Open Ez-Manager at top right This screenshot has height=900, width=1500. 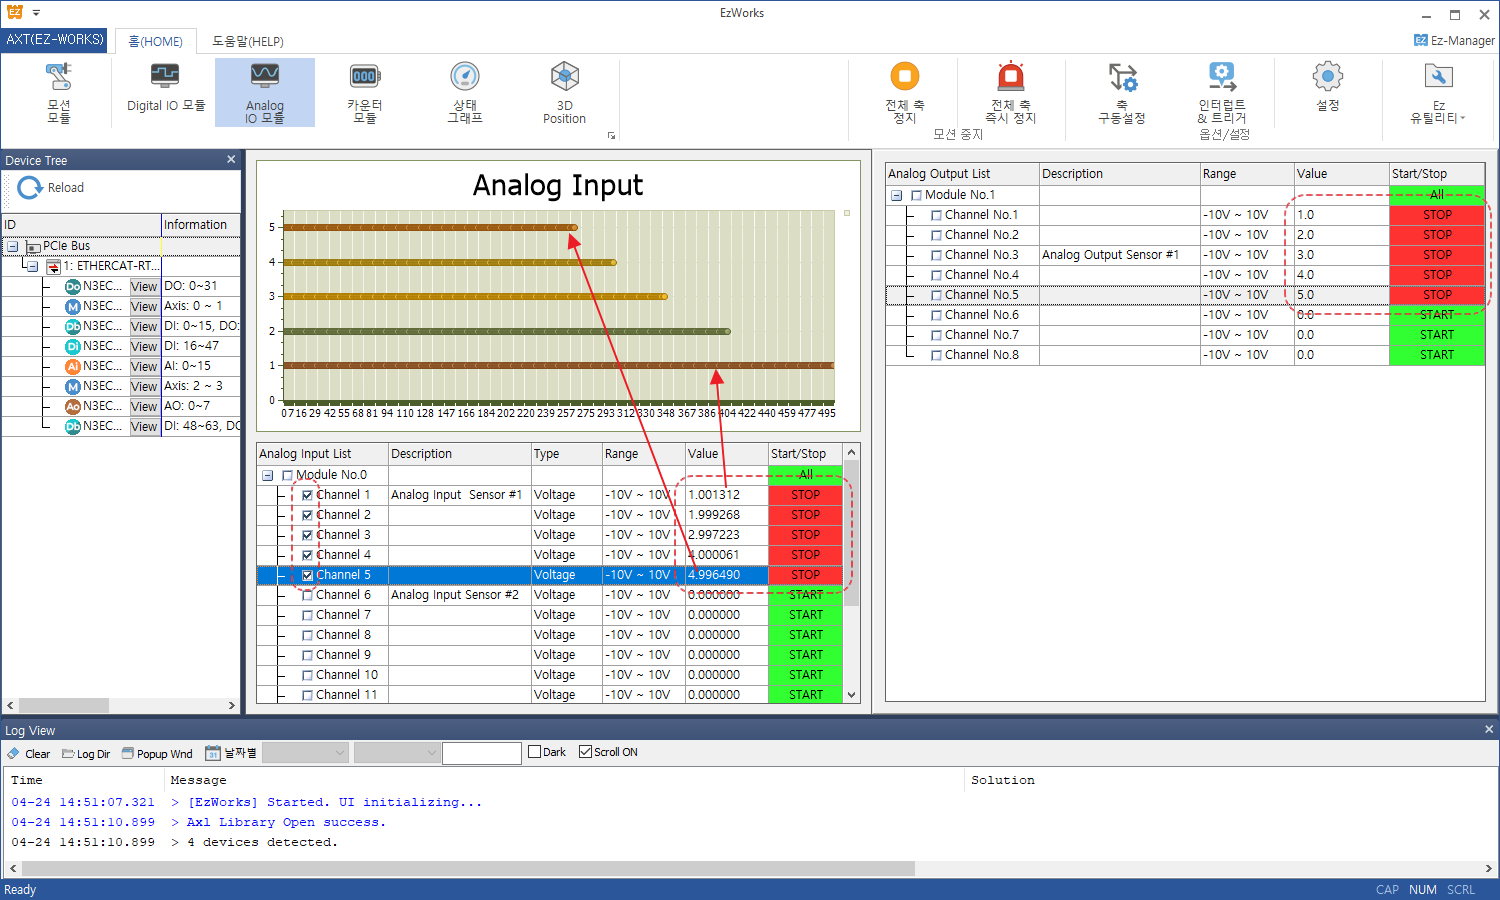1454,40
